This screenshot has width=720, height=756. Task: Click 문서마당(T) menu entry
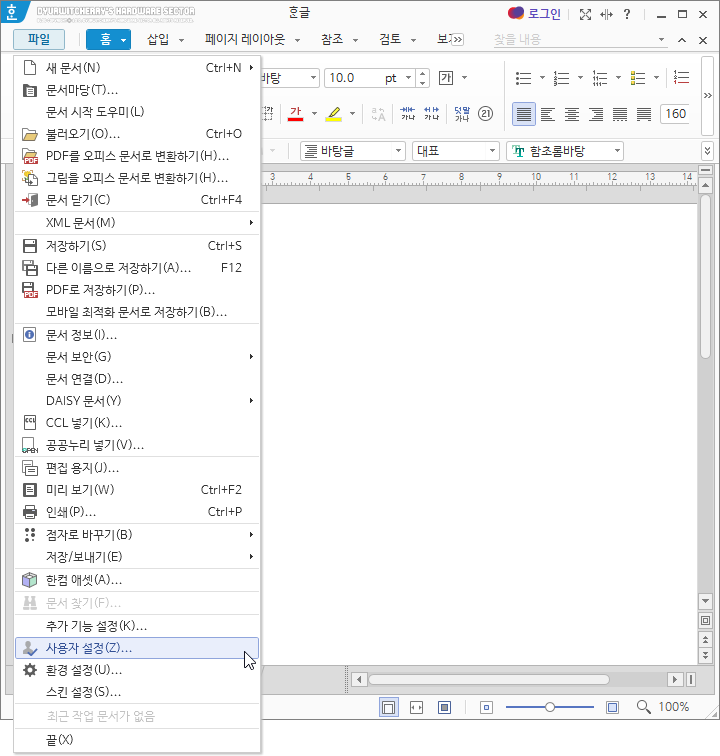coord(137,90)
